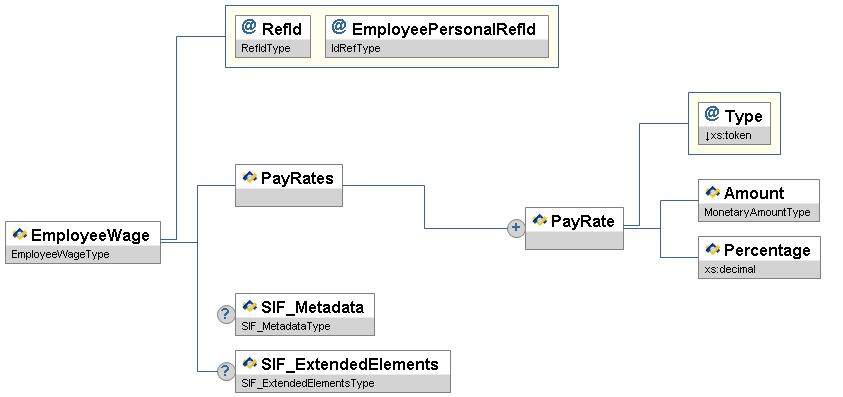Viewport: 843px width, 397px height.
Task: Click the SIF_MetadataType type label
Action: pyautogui.click(x=285, y=327)
